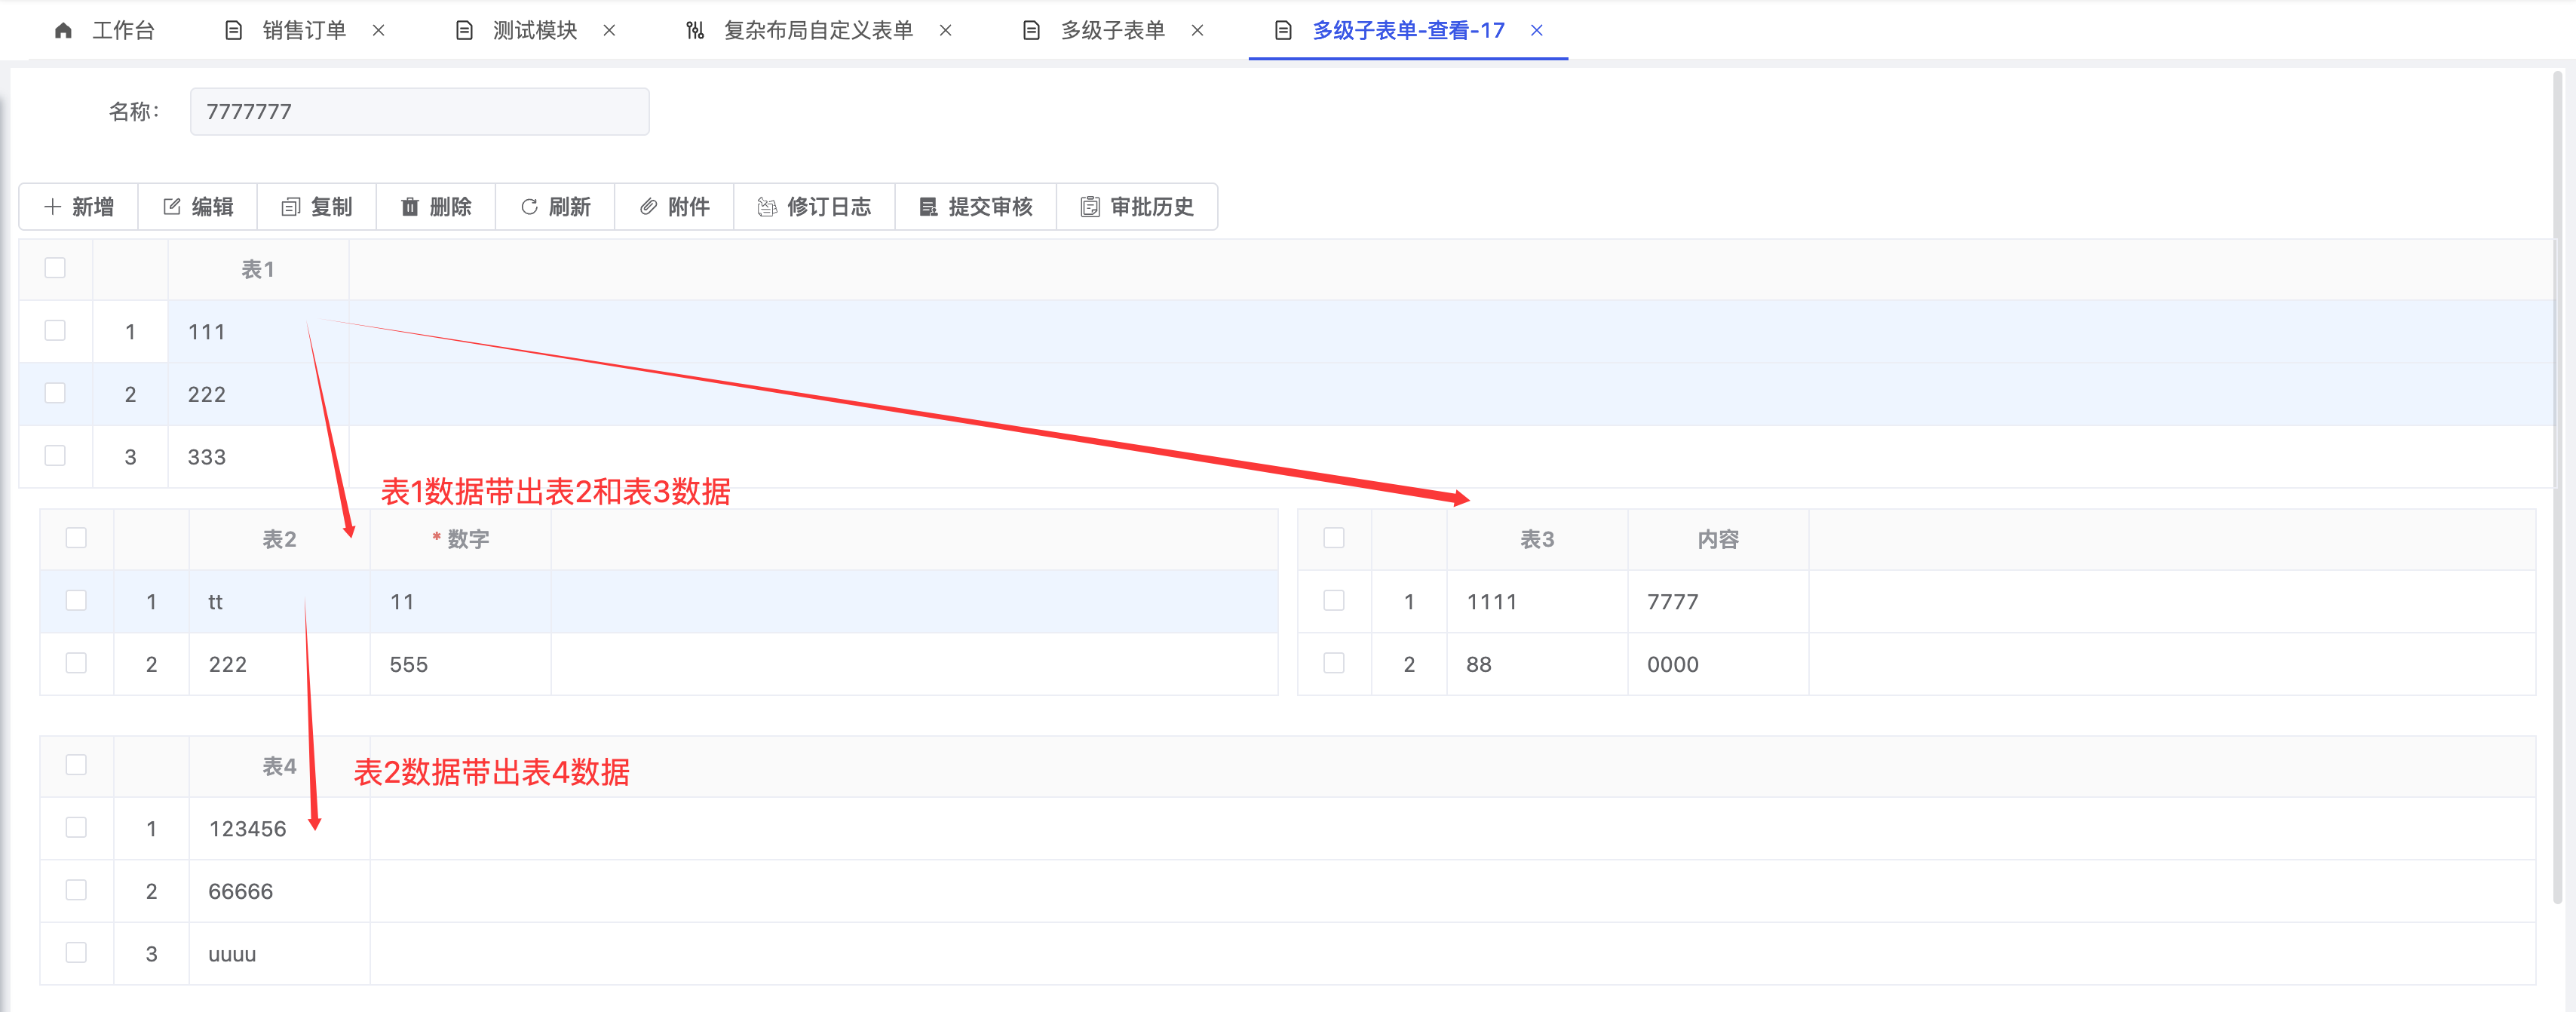Image resolution: width=2576 pixels, height=1012 pixels.
Task: Close the 多级子表单 tab
Action: [1197, 31]
